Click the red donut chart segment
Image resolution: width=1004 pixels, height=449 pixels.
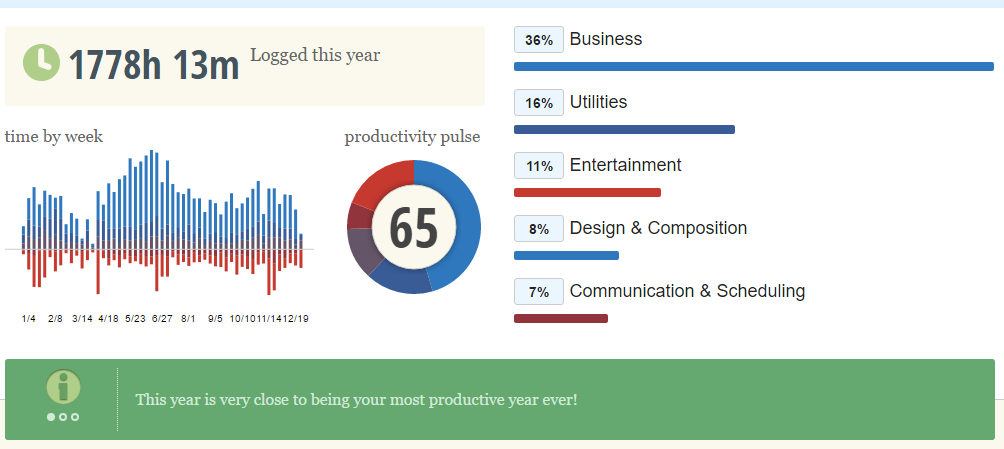380,180
